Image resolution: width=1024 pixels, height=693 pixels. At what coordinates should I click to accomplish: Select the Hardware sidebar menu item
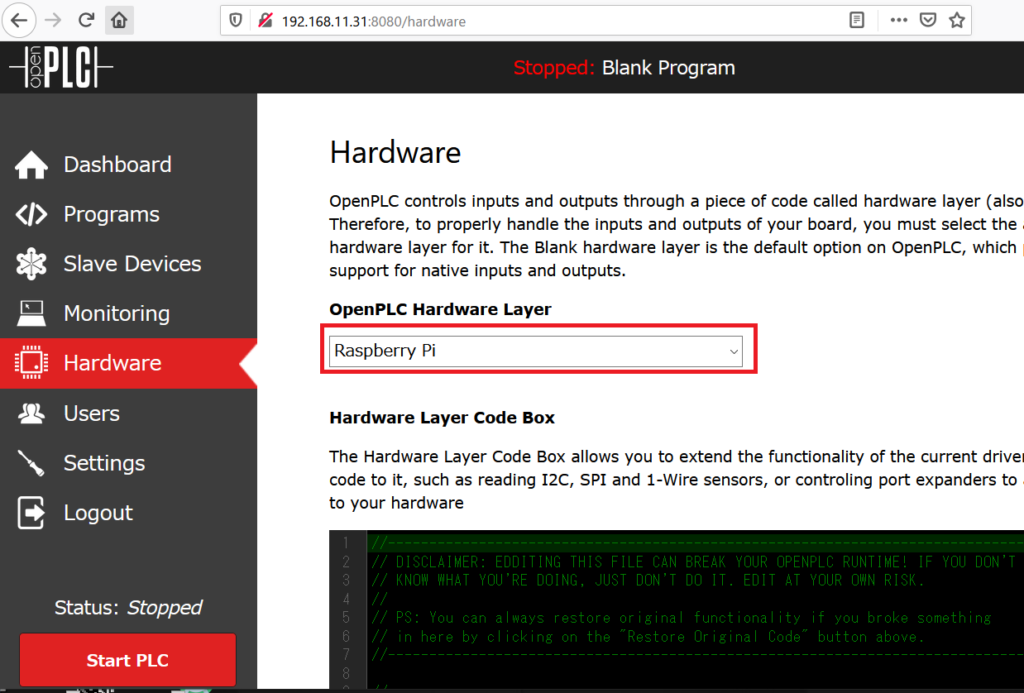[112, 363]
